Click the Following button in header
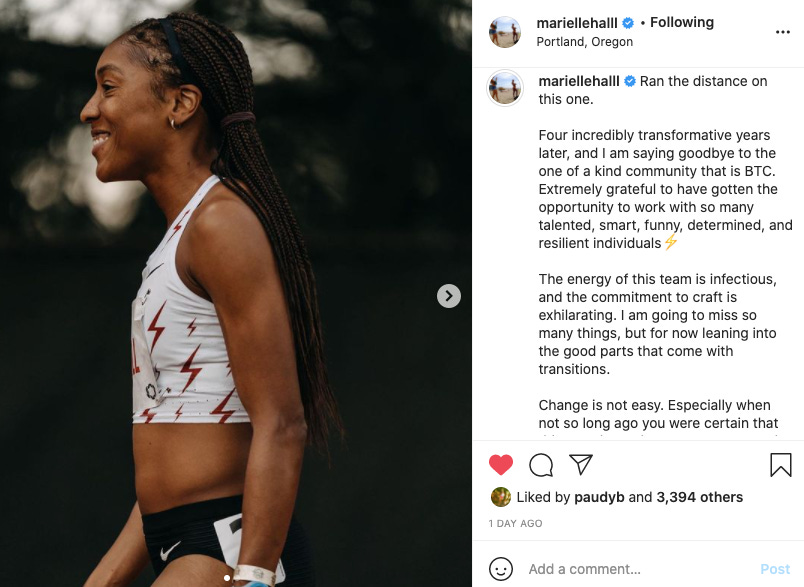The width and height of the screenshot is (804, 587). 681,23
